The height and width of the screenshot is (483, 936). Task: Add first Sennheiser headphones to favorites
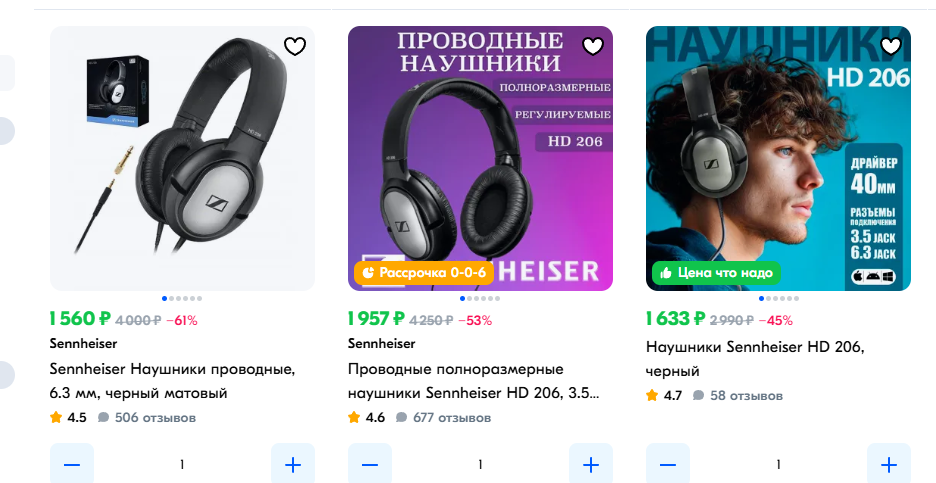click(294, 46)
